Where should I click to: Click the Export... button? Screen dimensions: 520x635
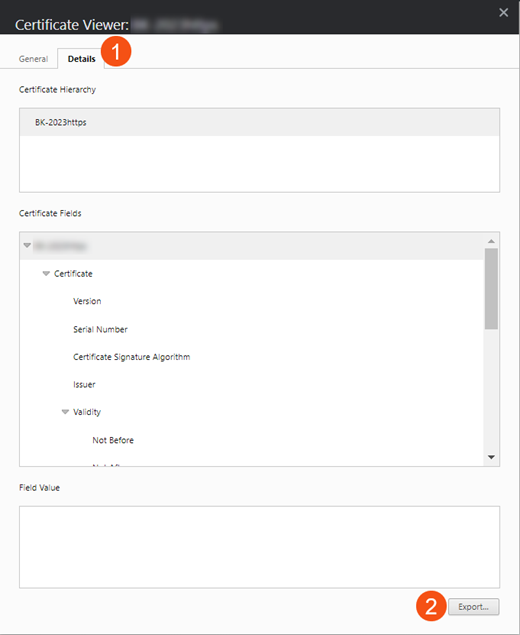click(x=473, y=607)
